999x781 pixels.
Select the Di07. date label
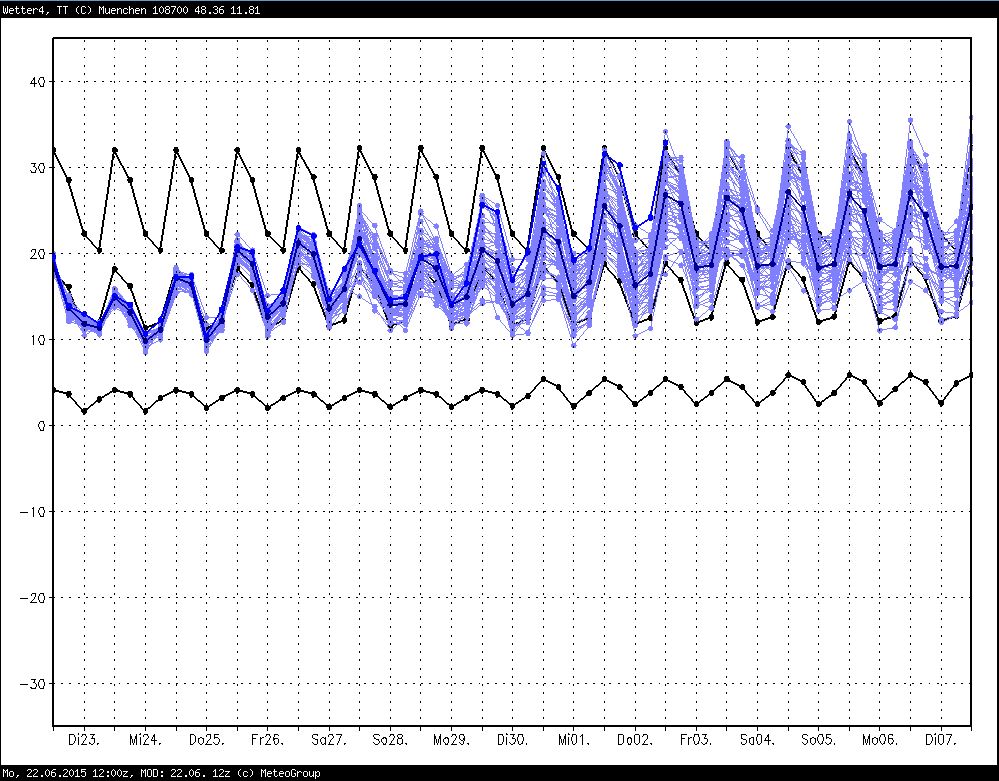[x=940, y=740]
